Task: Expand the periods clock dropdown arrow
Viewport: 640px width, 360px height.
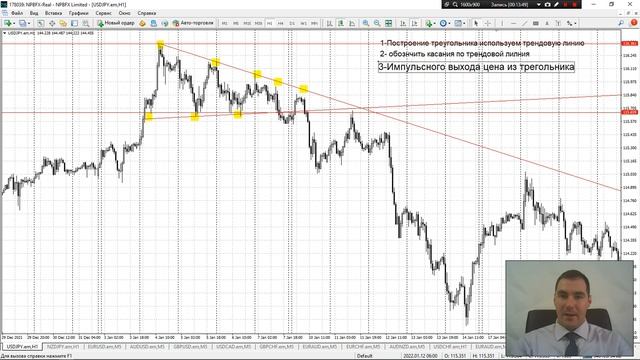Action: 450,24
